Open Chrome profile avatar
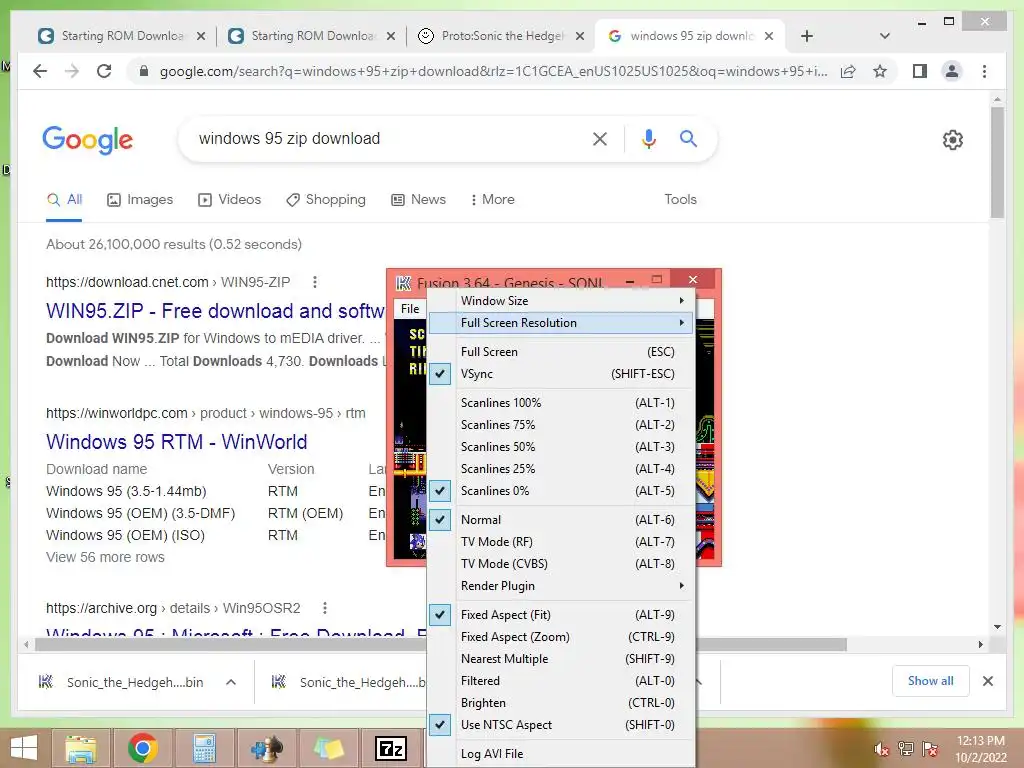Viewport: 1024px width, 768px height. pyautogui.click(x=952, y=71)
